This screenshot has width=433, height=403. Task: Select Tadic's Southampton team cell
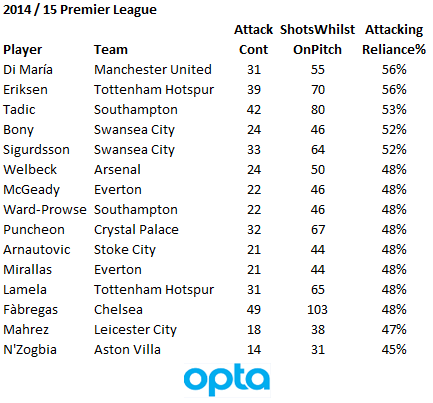pos(136,110)
